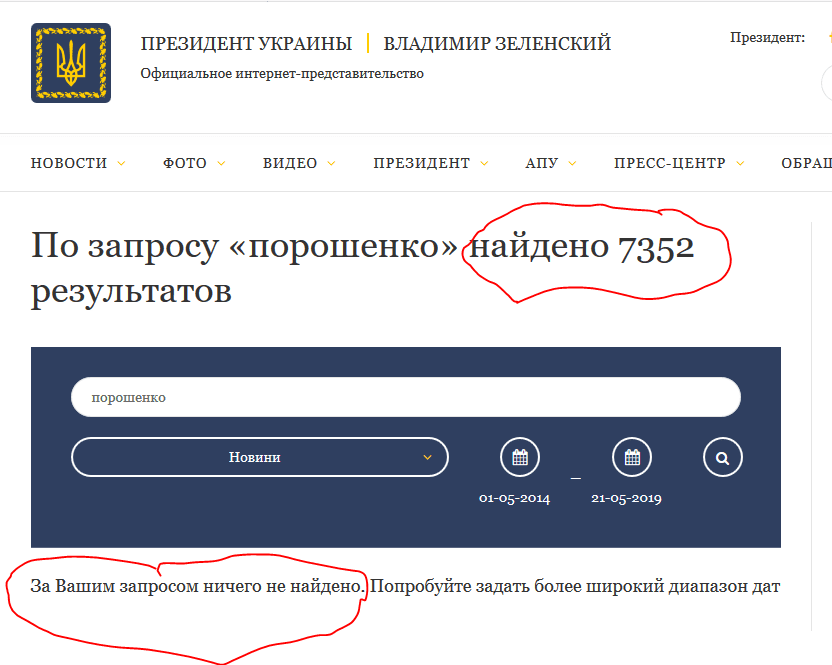Click the найдено 7352 results heading

pyautogui.click(x=582, y=247)
